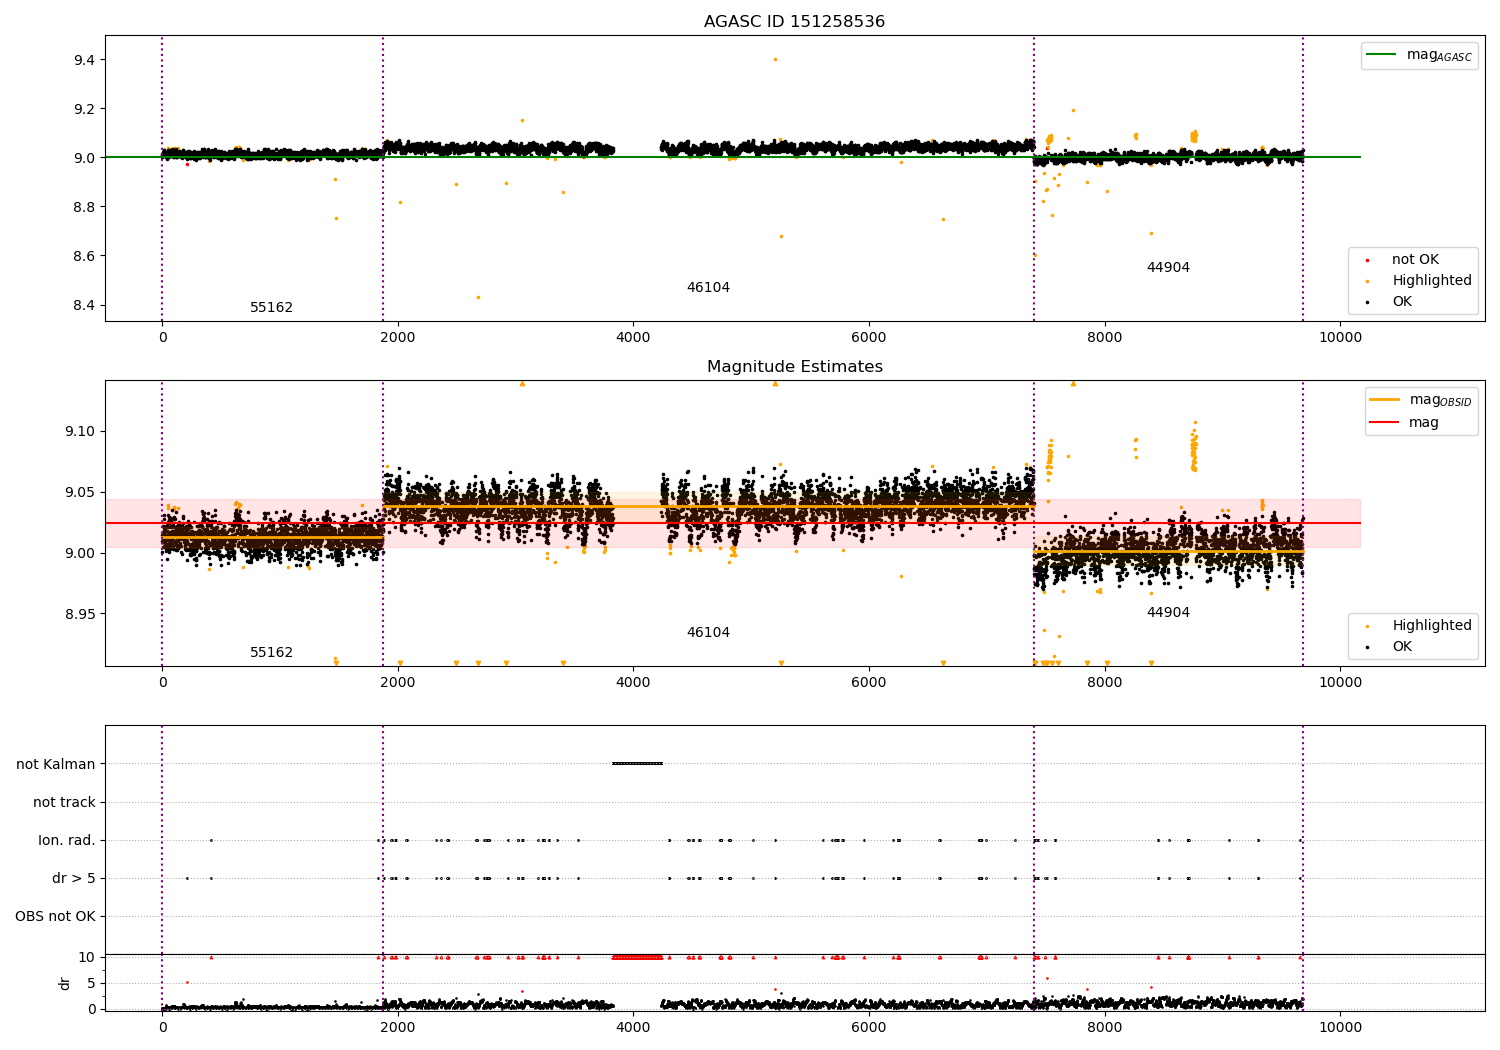This screenshot has height=1050, width=1500.
Task: Click the 55162 label in top plot
Action: pyautogui.click(x=271, y=308)
